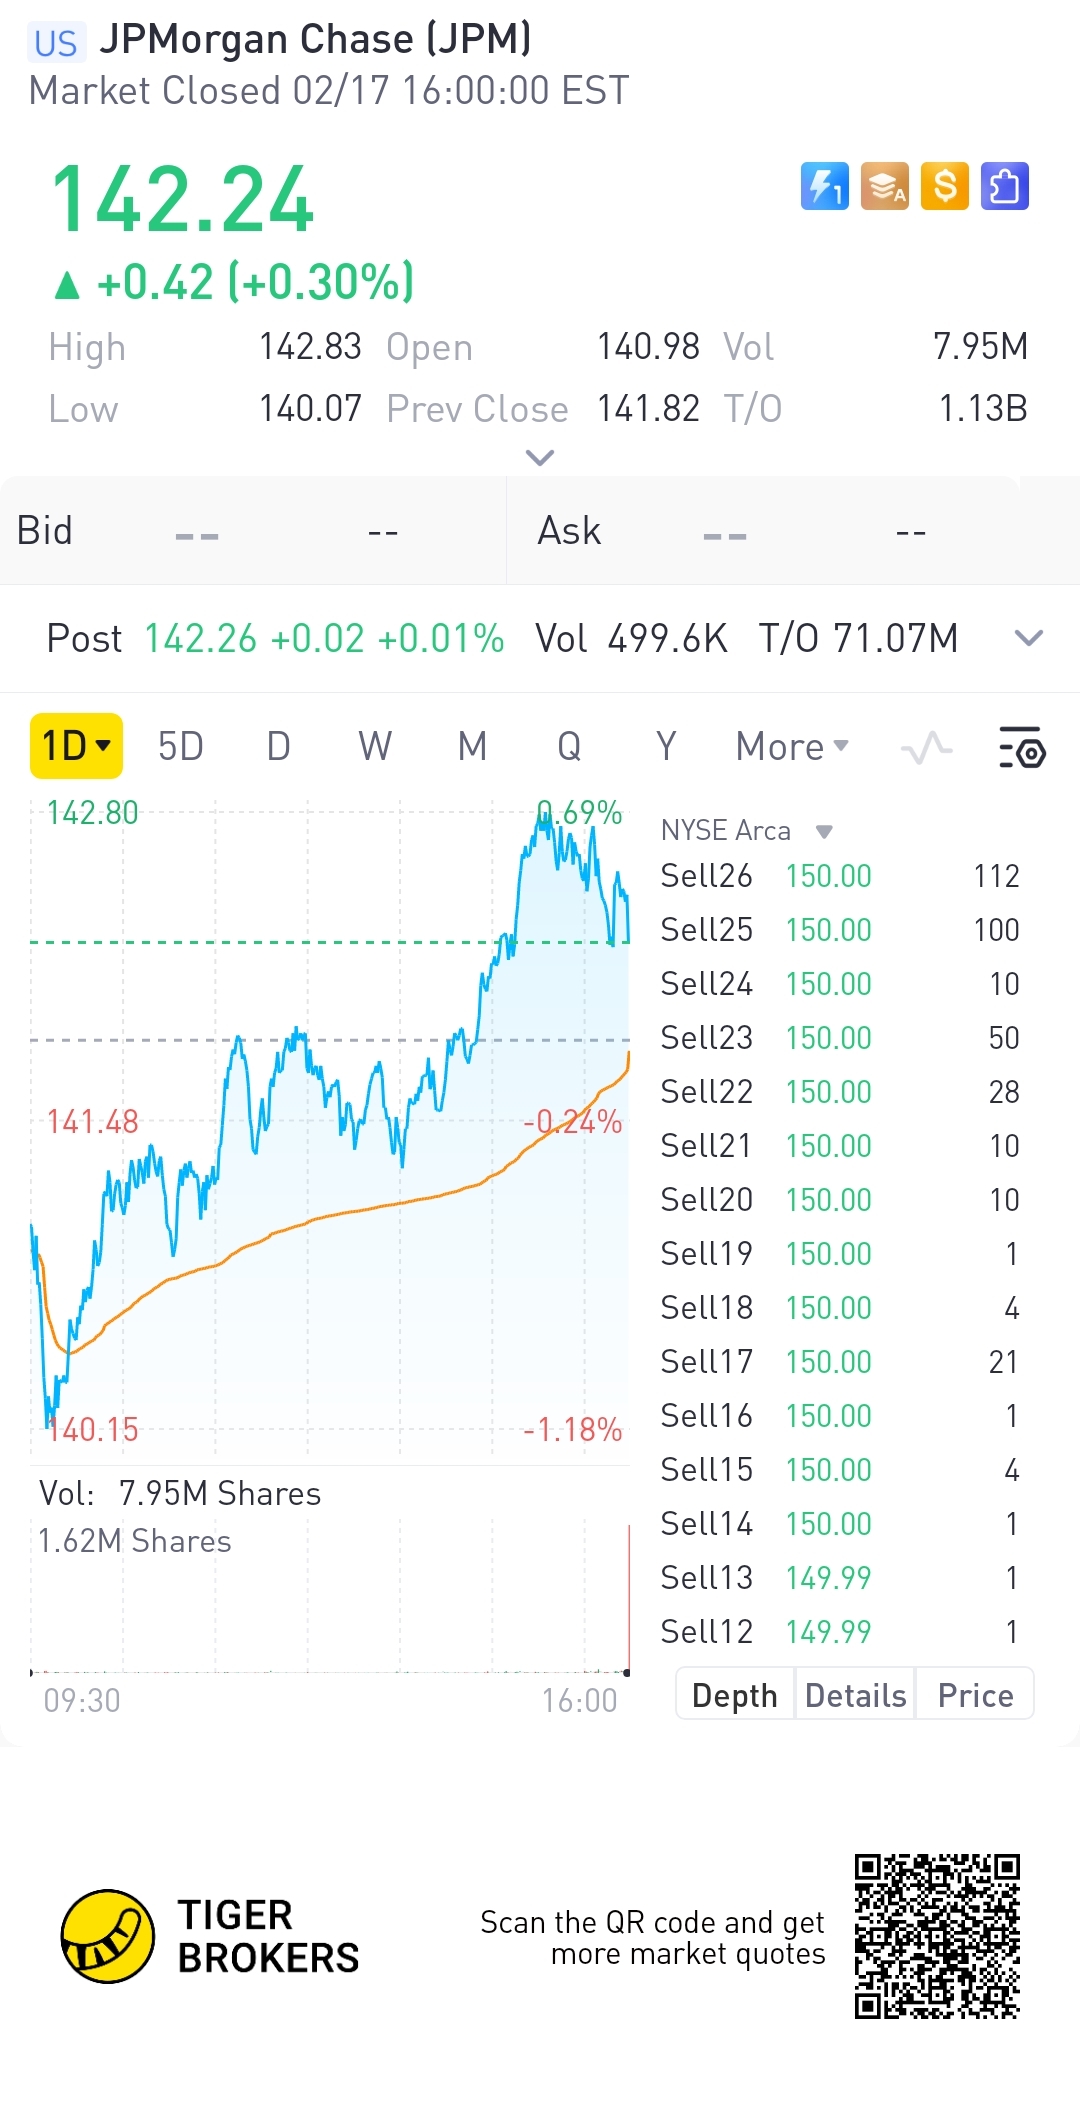Expand the post-market info row chevron
This screenshot has width=1080, height=2127.
[1029, 638]
